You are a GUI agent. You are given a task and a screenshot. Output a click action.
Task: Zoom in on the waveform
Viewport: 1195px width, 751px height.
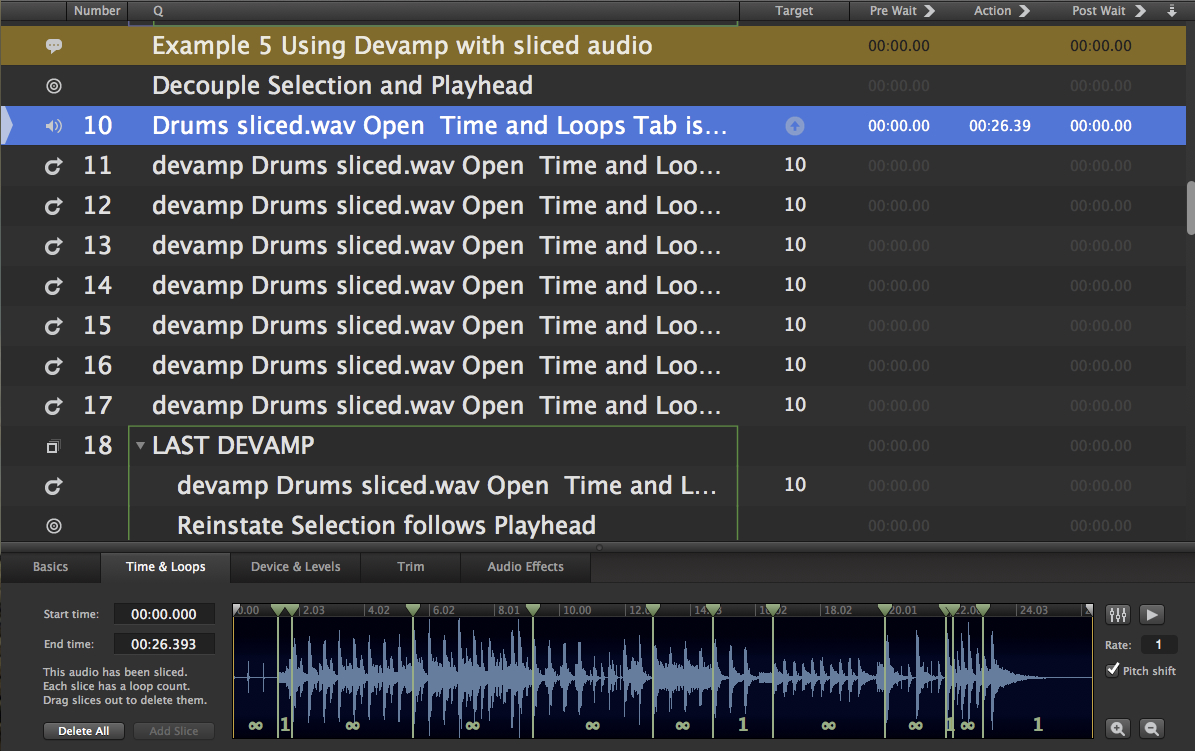(x=1118, y=730)
